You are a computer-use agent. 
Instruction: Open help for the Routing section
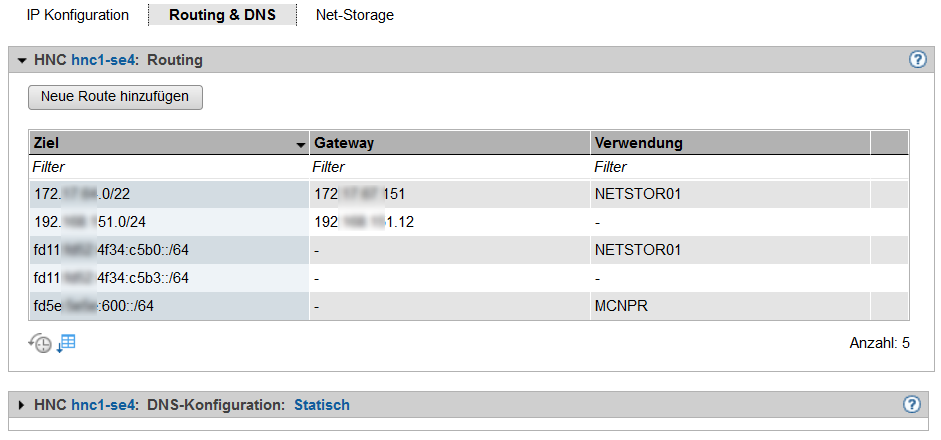(x=917, y=59)
